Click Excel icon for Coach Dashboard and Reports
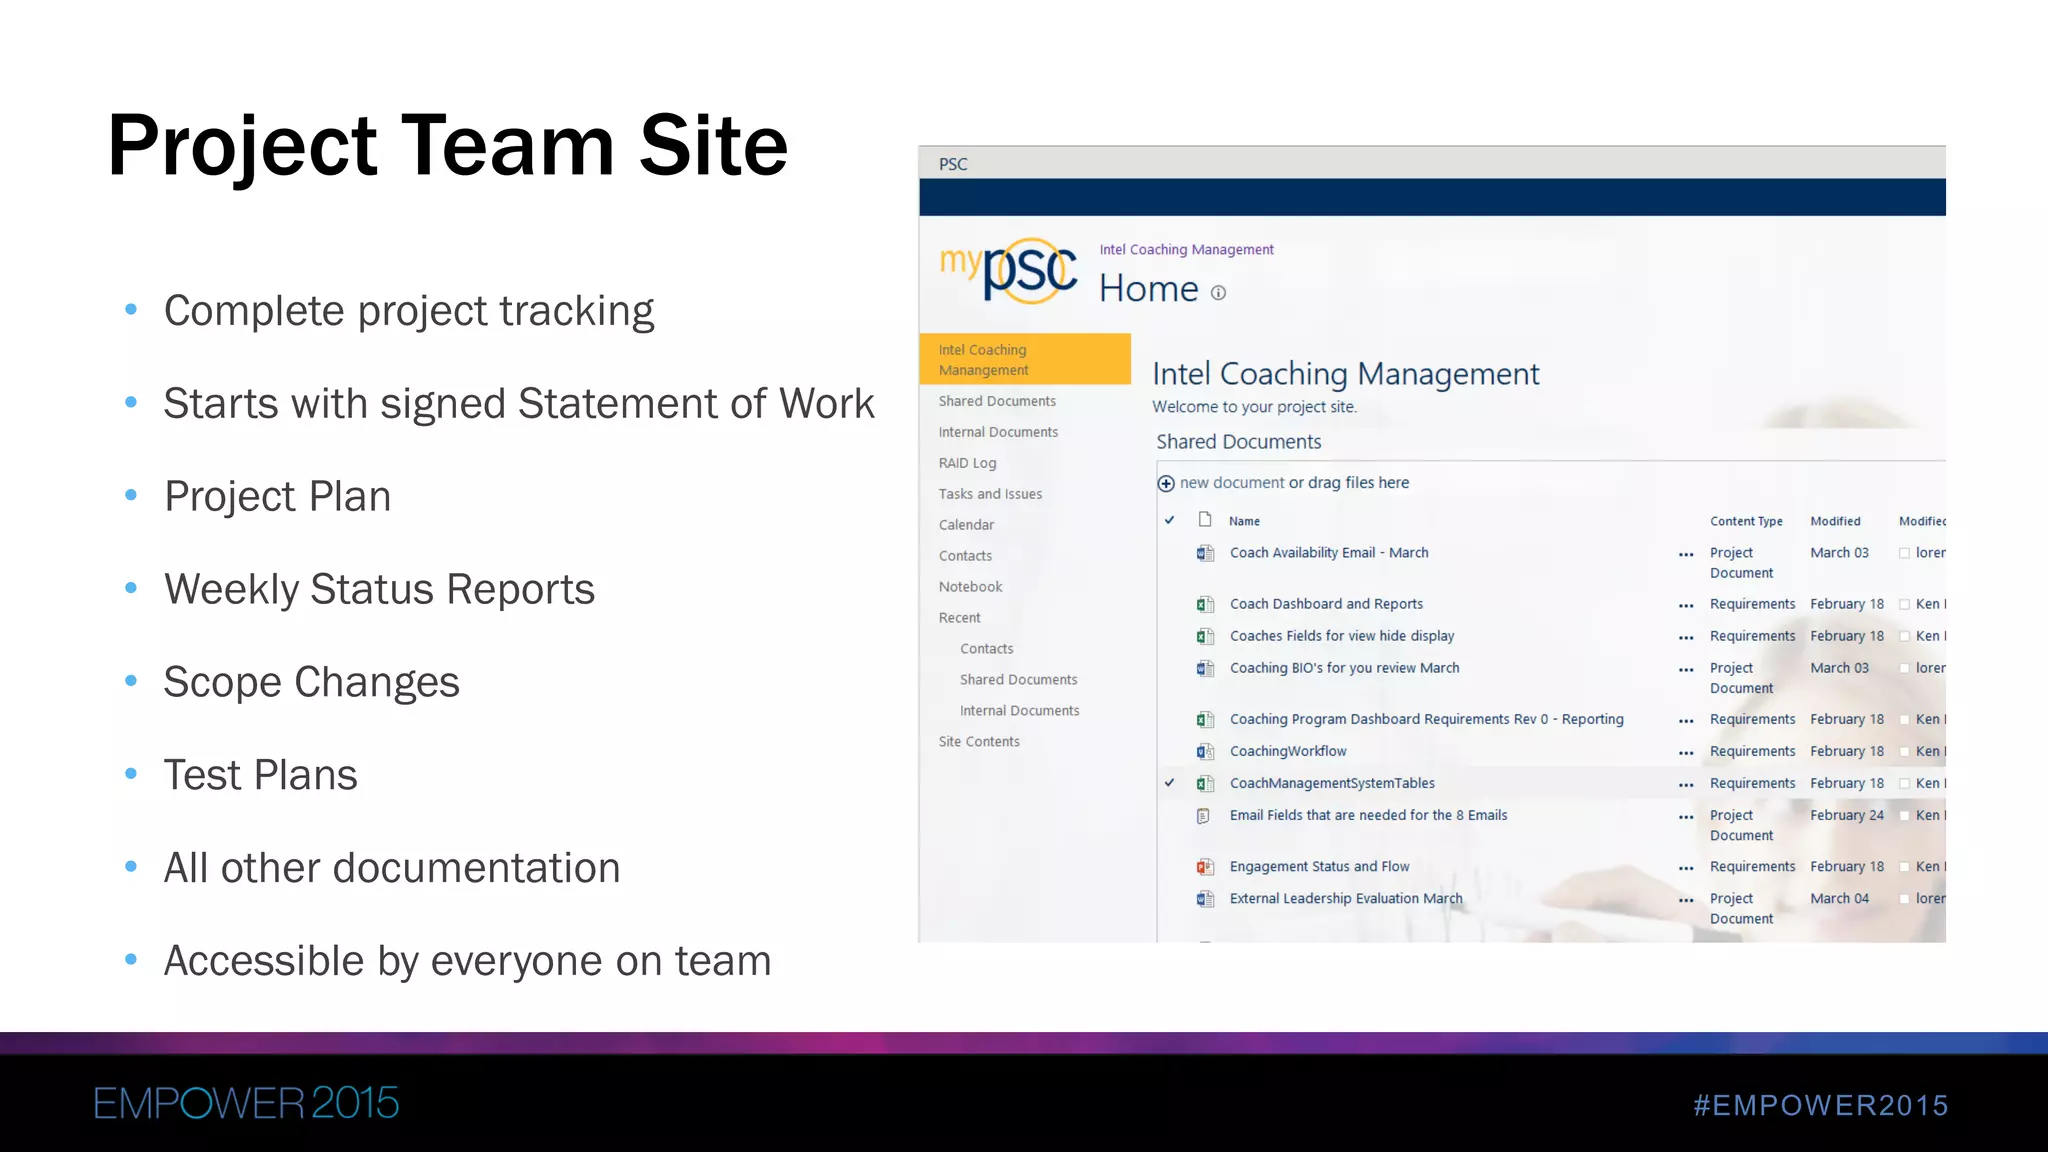This screenshot has height=1152, width=2048. pos(1206,604)
